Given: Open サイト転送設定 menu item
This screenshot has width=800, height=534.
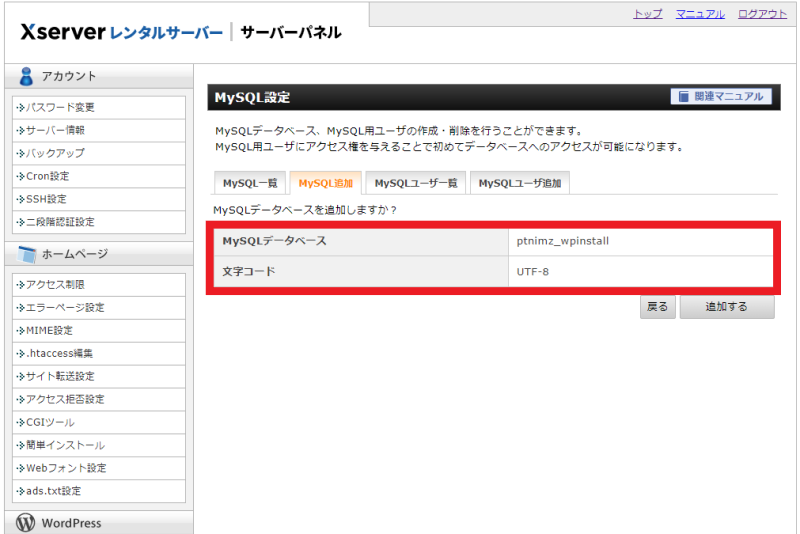Looking at the screenshot, I should tap(99, 376).
